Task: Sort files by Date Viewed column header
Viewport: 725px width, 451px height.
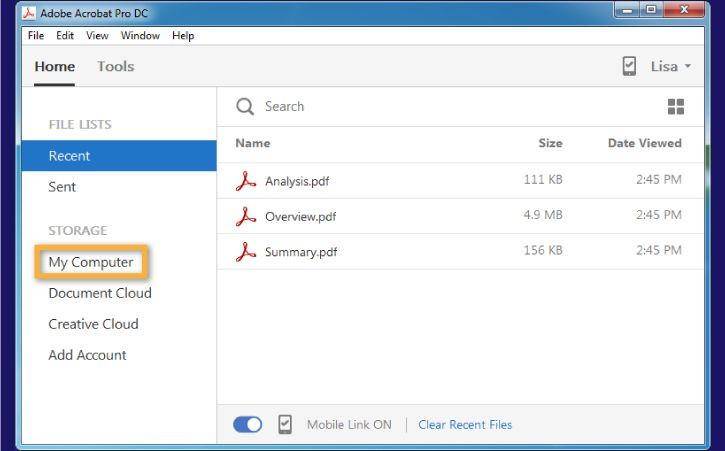Action: click(645, 143)
